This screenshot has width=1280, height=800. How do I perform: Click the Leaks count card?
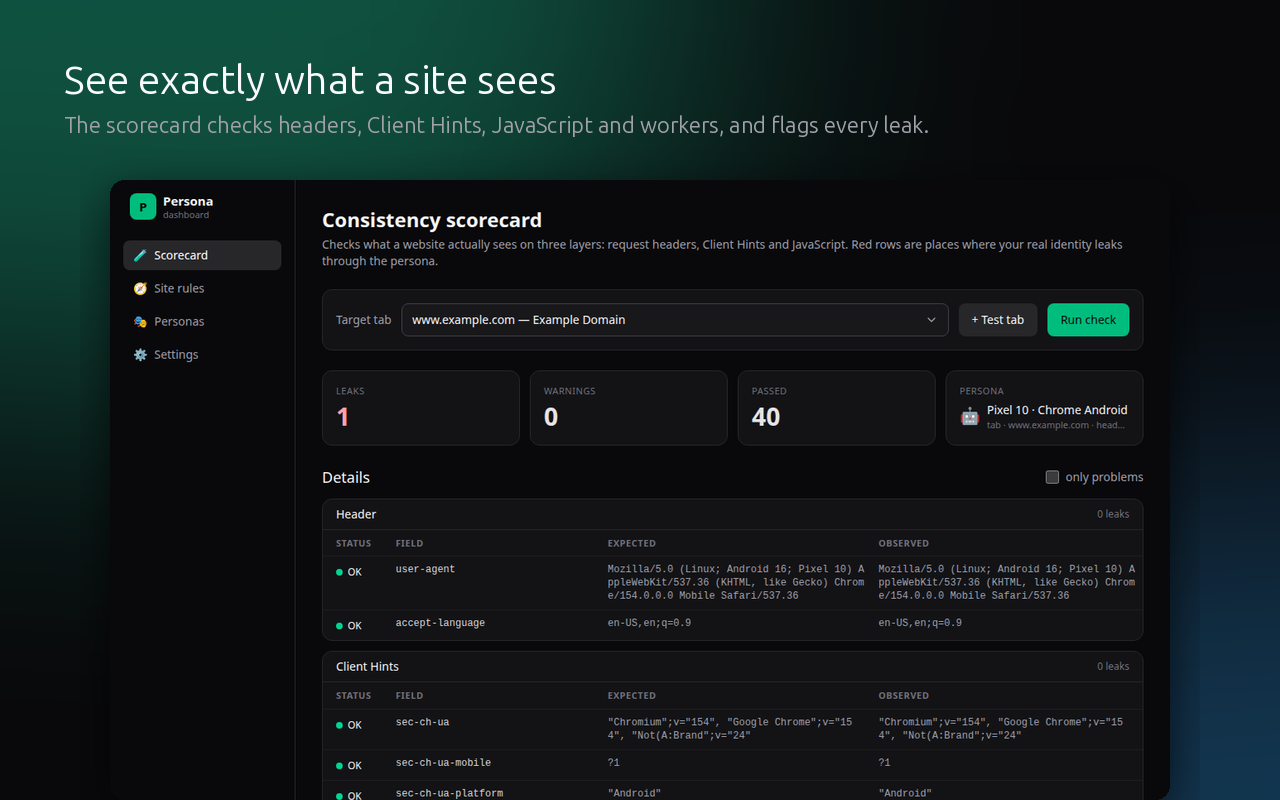(x=421, y=408)
